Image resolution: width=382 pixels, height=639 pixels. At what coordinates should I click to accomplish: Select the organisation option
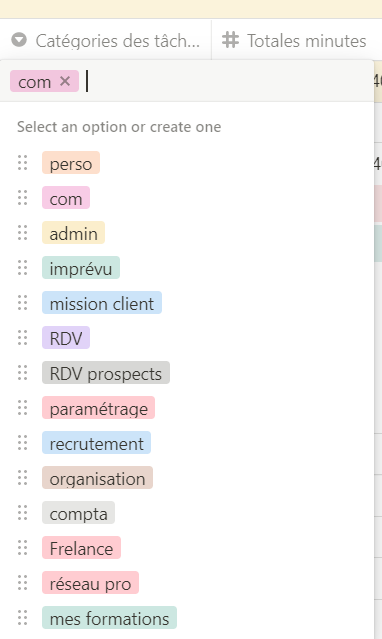point(97,478)
